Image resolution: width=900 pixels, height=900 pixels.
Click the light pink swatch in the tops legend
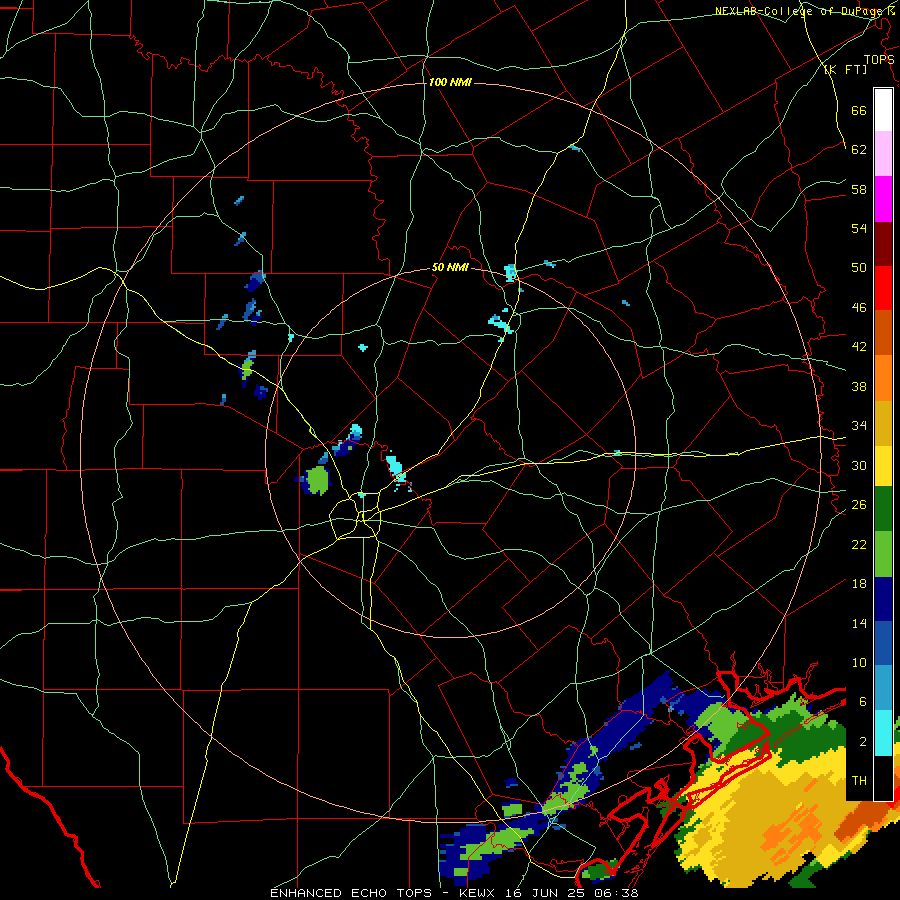tap(883, 154)
